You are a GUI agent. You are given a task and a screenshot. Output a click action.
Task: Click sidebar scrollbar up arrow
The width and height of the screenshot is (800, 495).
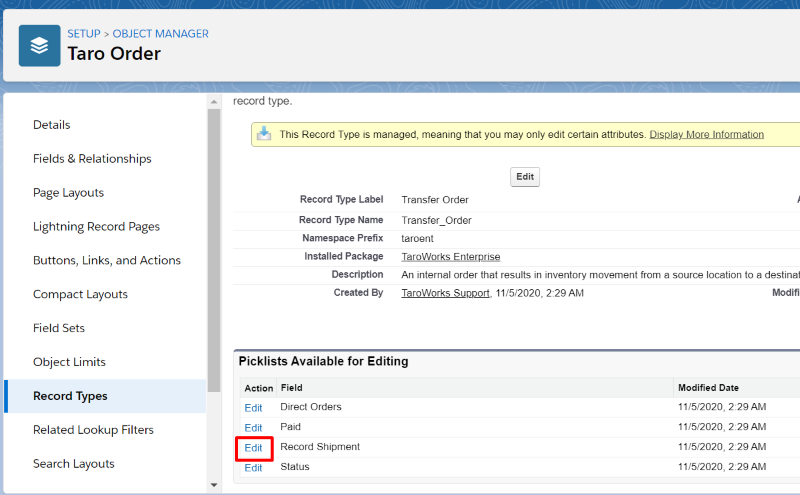[x=214, y=102]
